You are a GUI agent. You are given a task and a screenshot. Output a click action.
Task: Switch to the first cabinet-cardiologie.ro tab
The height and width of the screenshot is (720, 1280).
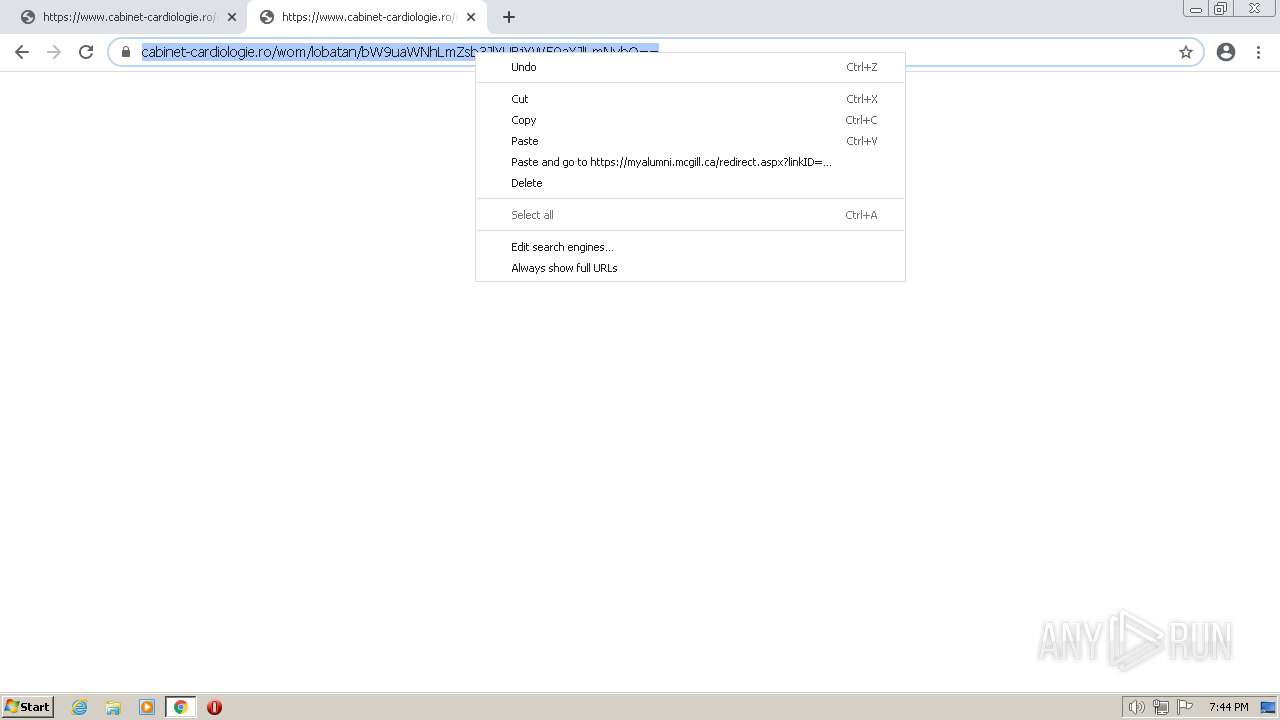pyautogui.click(x=128, y=17)
